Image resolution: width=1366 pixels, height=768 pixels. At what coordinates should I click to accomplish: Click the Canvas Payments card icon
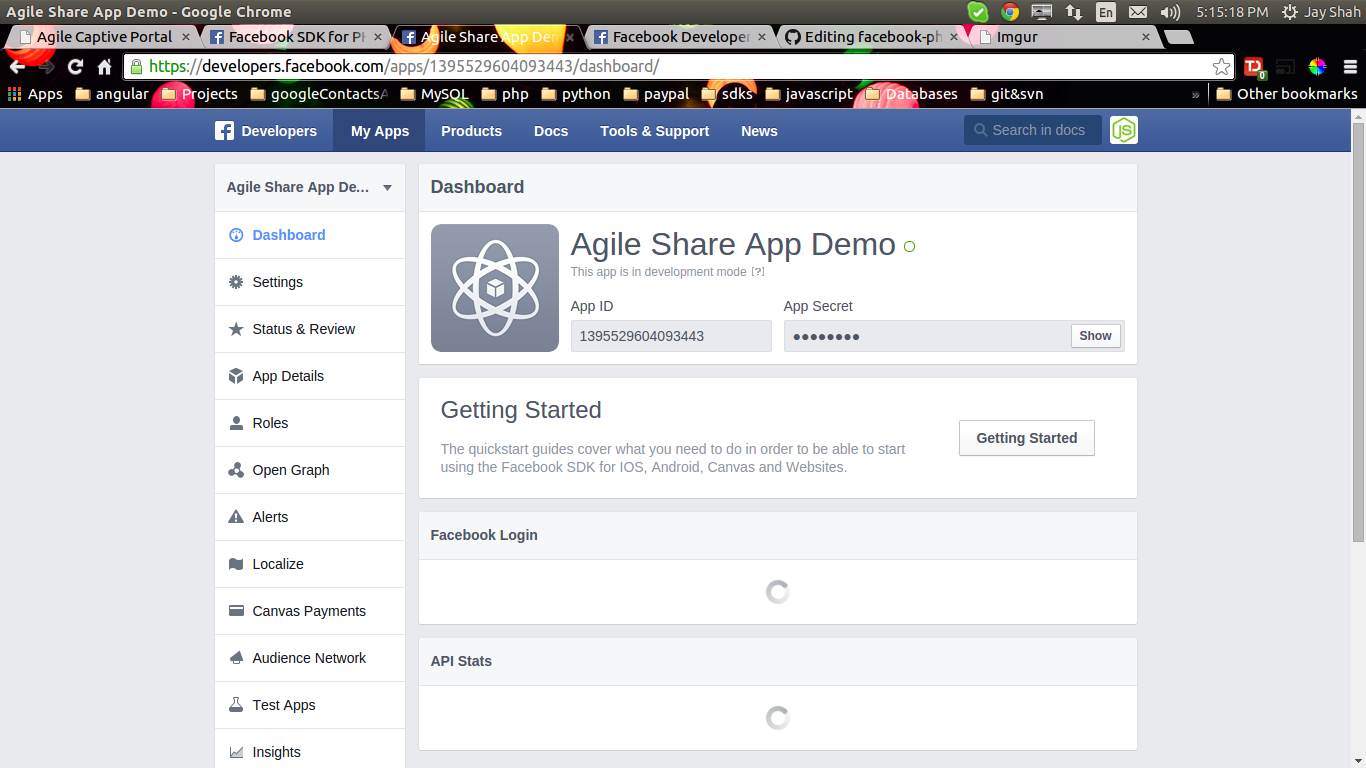point(236,611)
